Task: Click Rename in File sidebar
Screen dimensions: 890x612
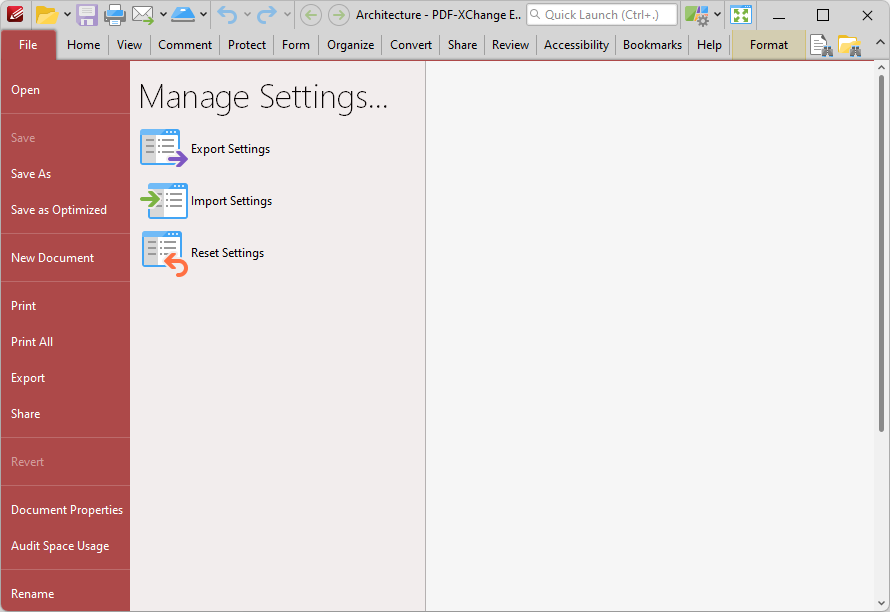Action: 65,594
